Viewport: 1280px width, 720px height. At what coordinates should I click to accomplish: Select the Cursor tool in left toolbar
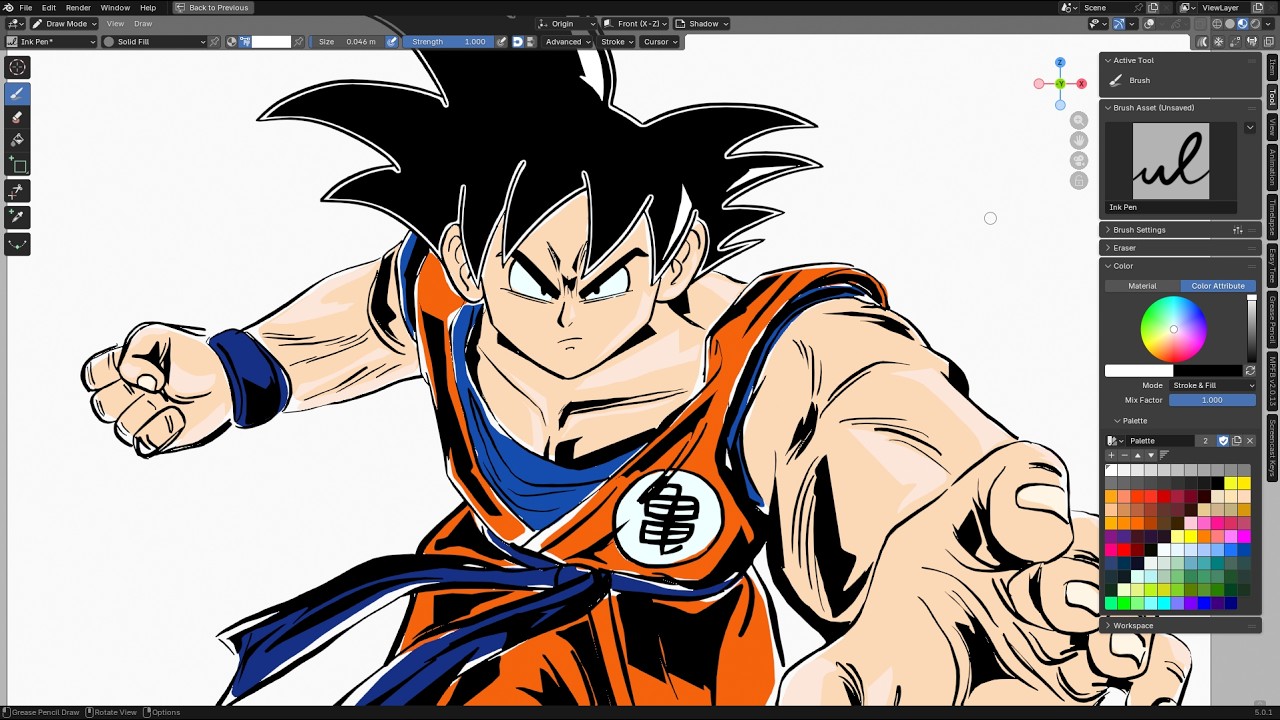pyautogui.click(x=17, y=67)
